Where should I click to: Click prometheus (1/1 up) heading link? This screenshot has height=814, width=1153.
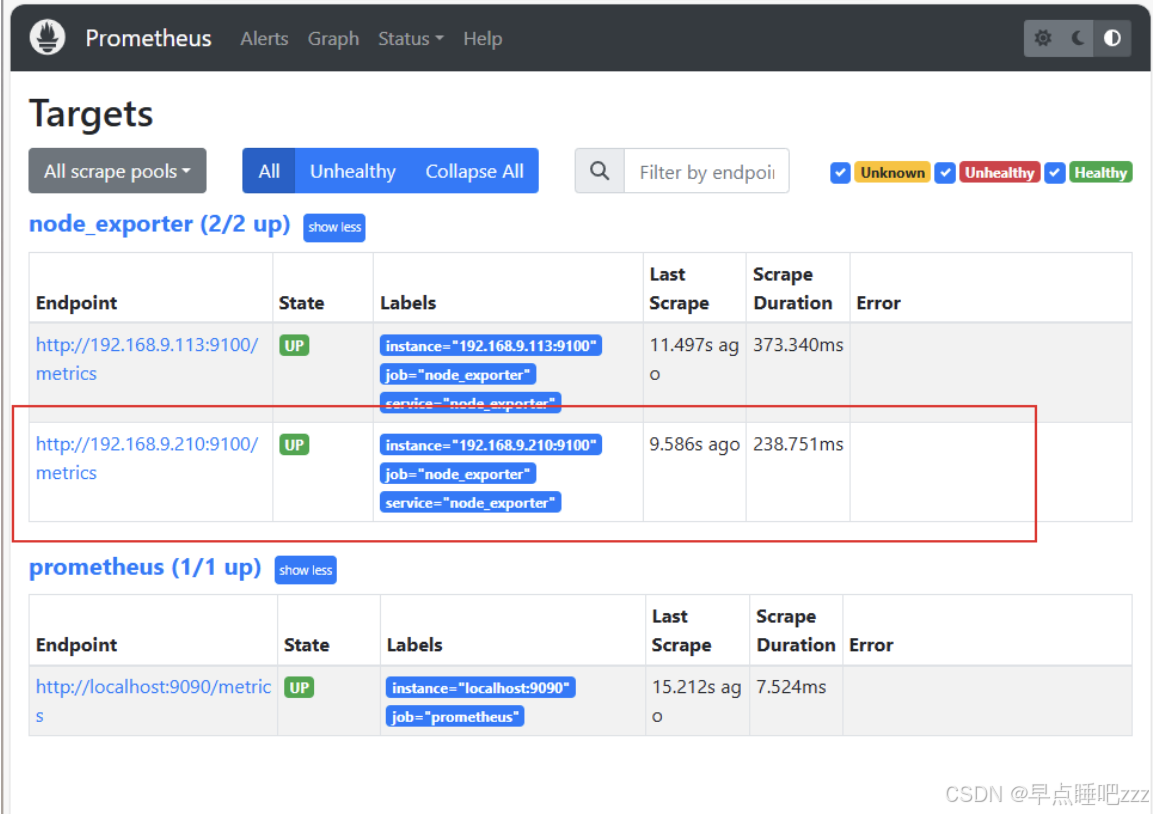click(x=145, y=567)
